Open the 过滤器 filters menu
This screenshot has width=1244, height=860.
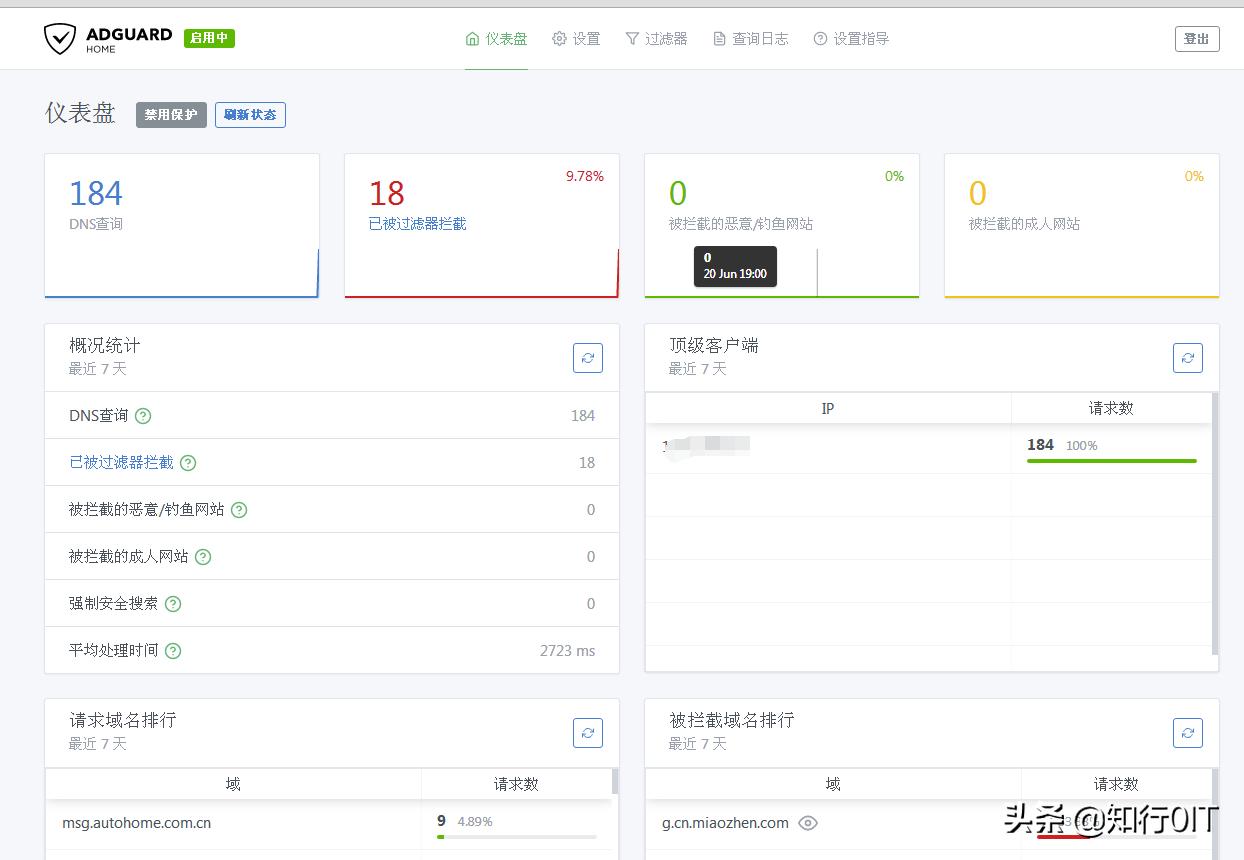pos(656,39)
